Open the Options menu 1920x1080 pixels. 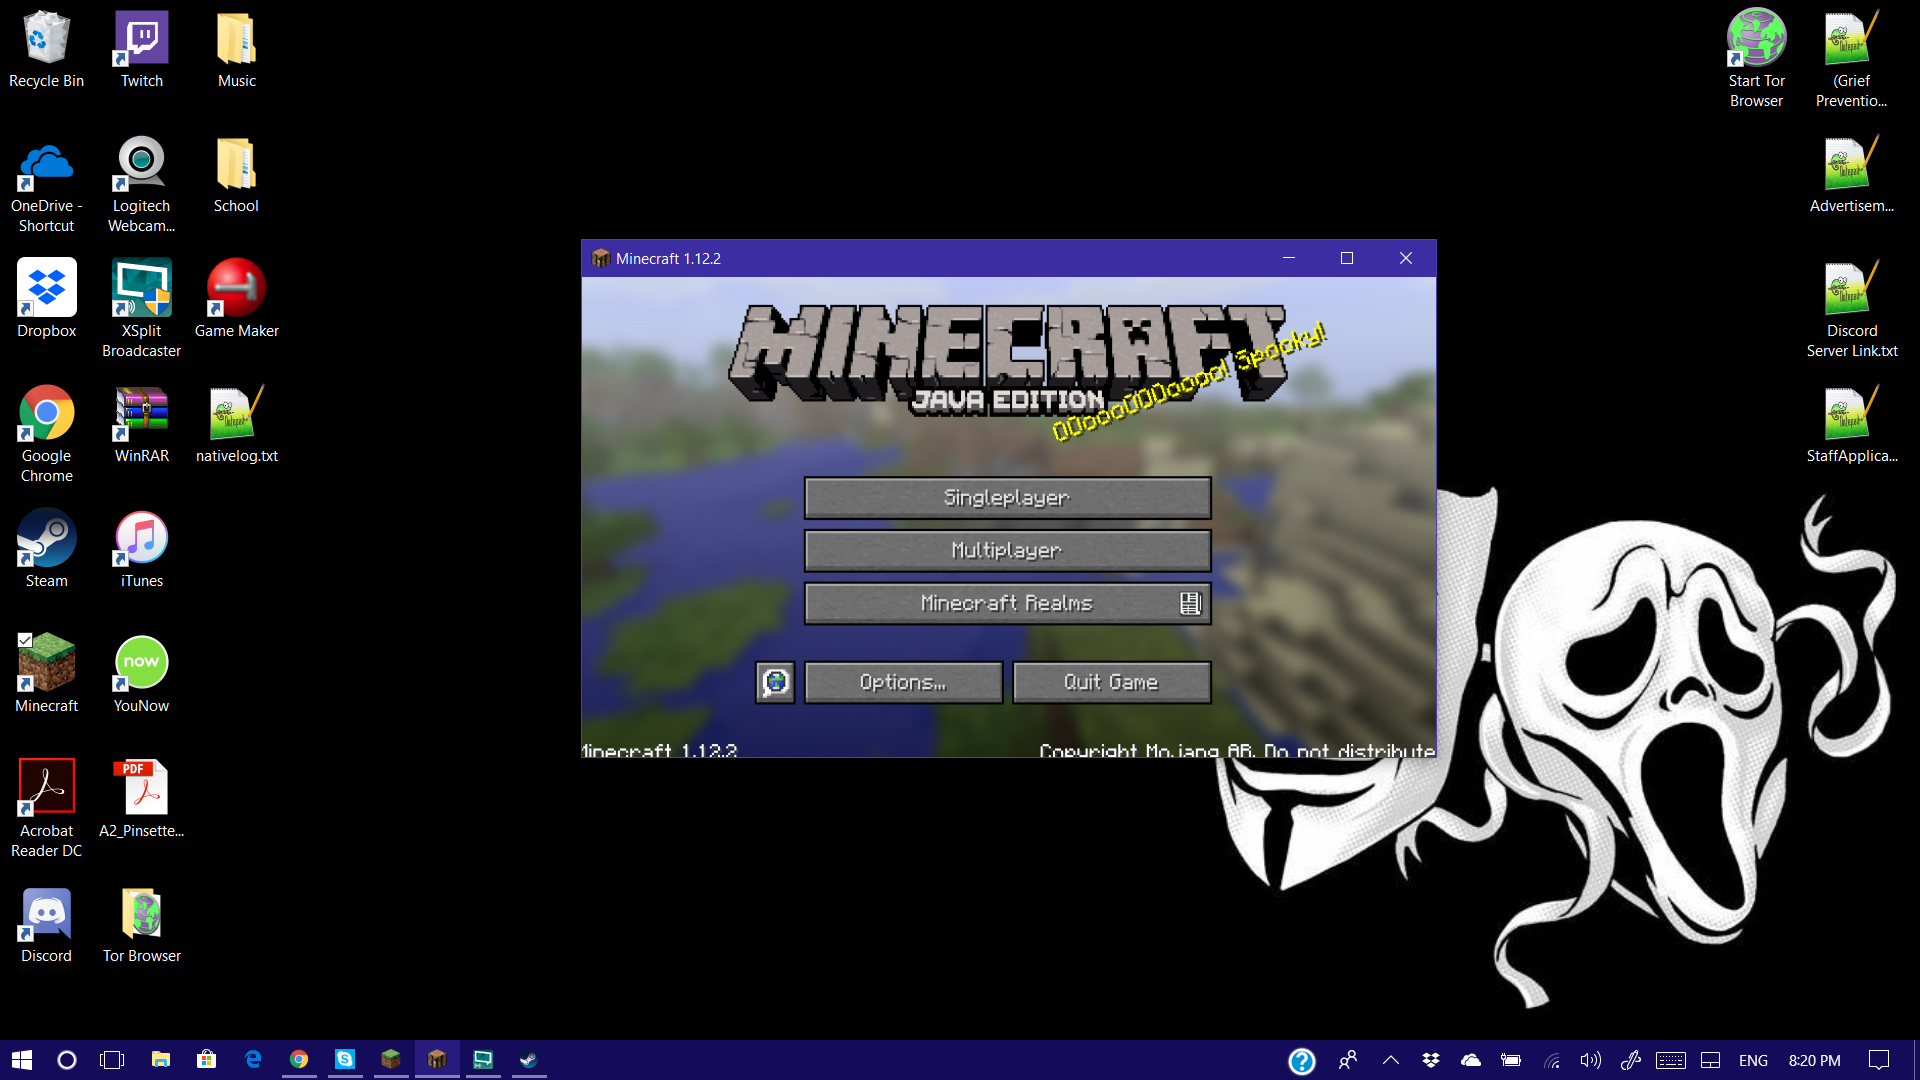903,683
